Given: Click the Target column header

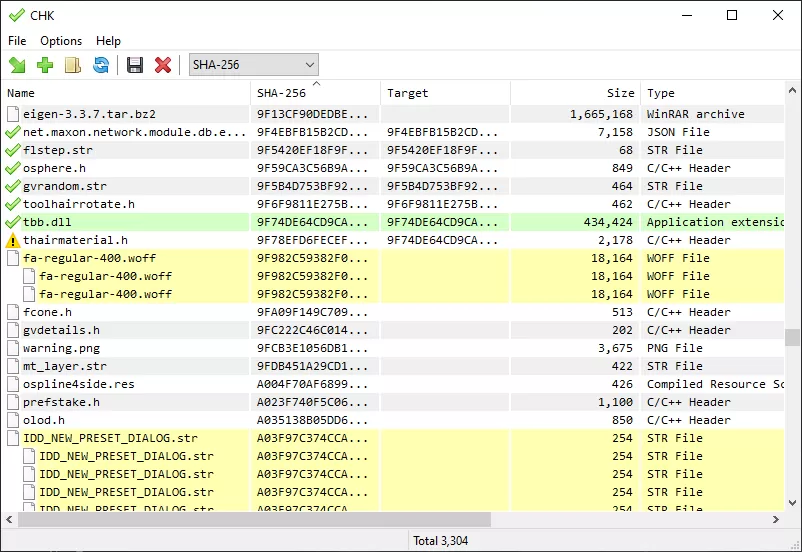Looking at the screenshot, I should (x=445, y=93).
